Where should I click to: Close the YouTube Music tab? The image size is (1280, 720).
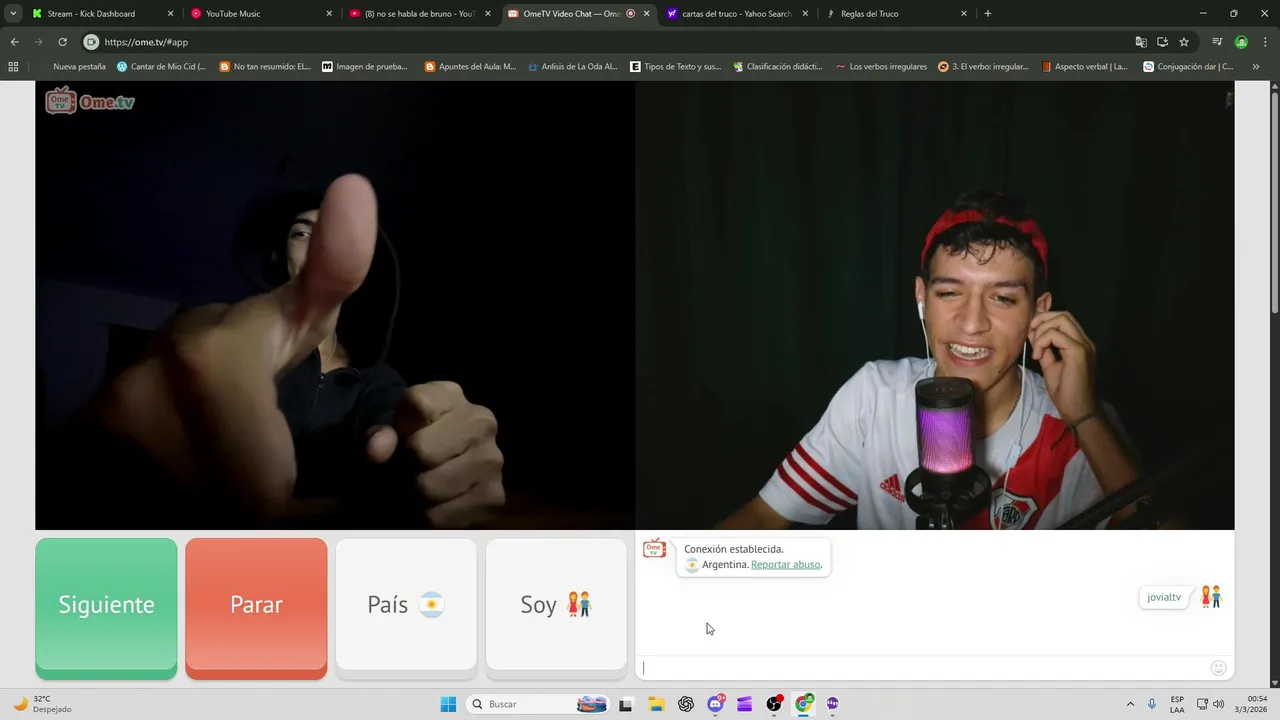pyautogui.click(x=329, y=14)
